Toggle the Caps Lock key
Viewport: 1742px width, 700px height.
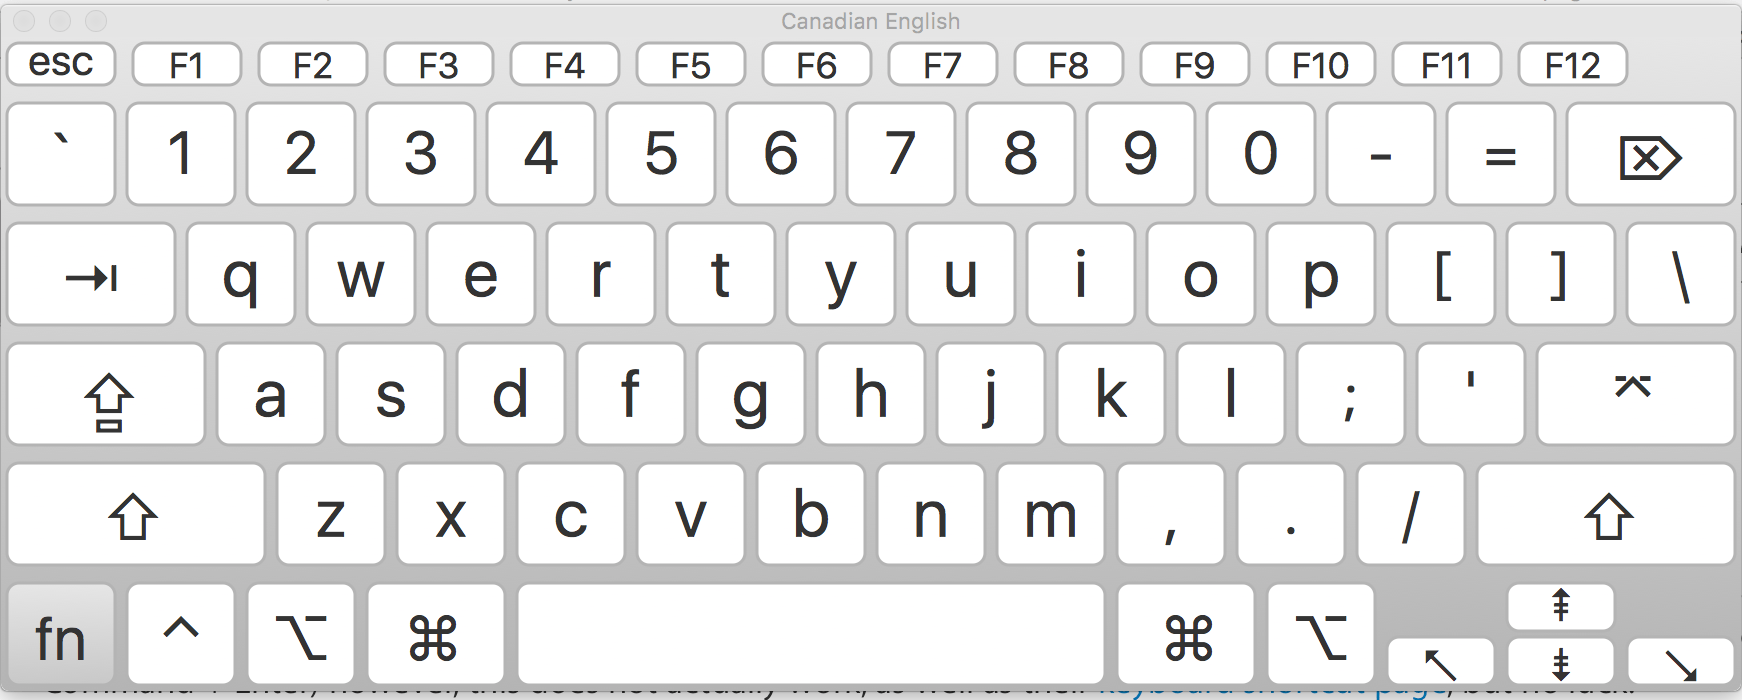coord(106,395)
